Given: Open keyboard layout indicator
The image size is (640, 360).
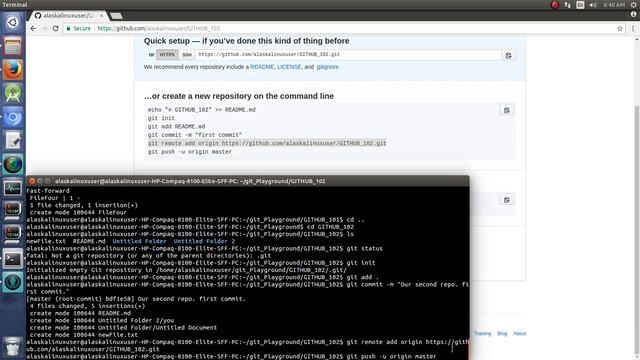Looking at the screenshot, I should (580, 5).
